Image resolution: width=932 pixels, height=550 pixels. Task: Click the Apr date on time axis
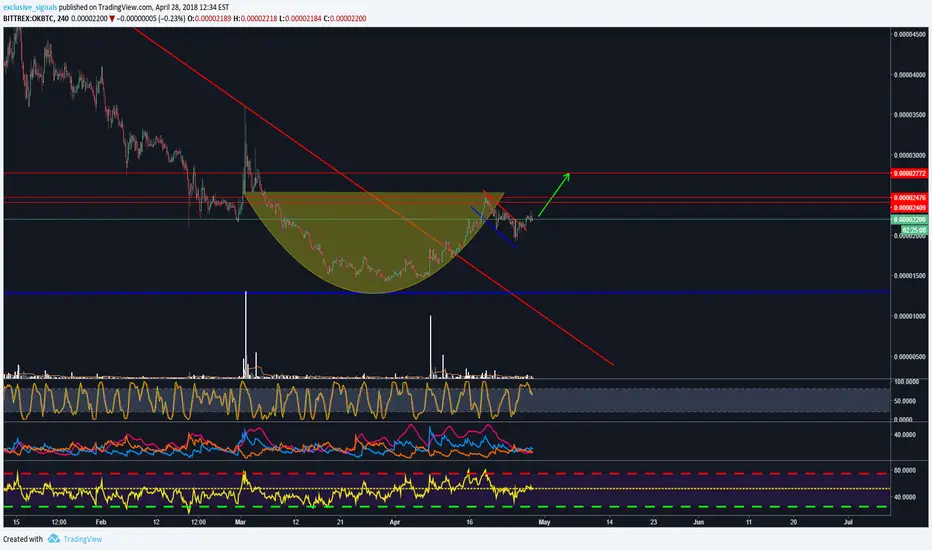click(x=395, y=522)
